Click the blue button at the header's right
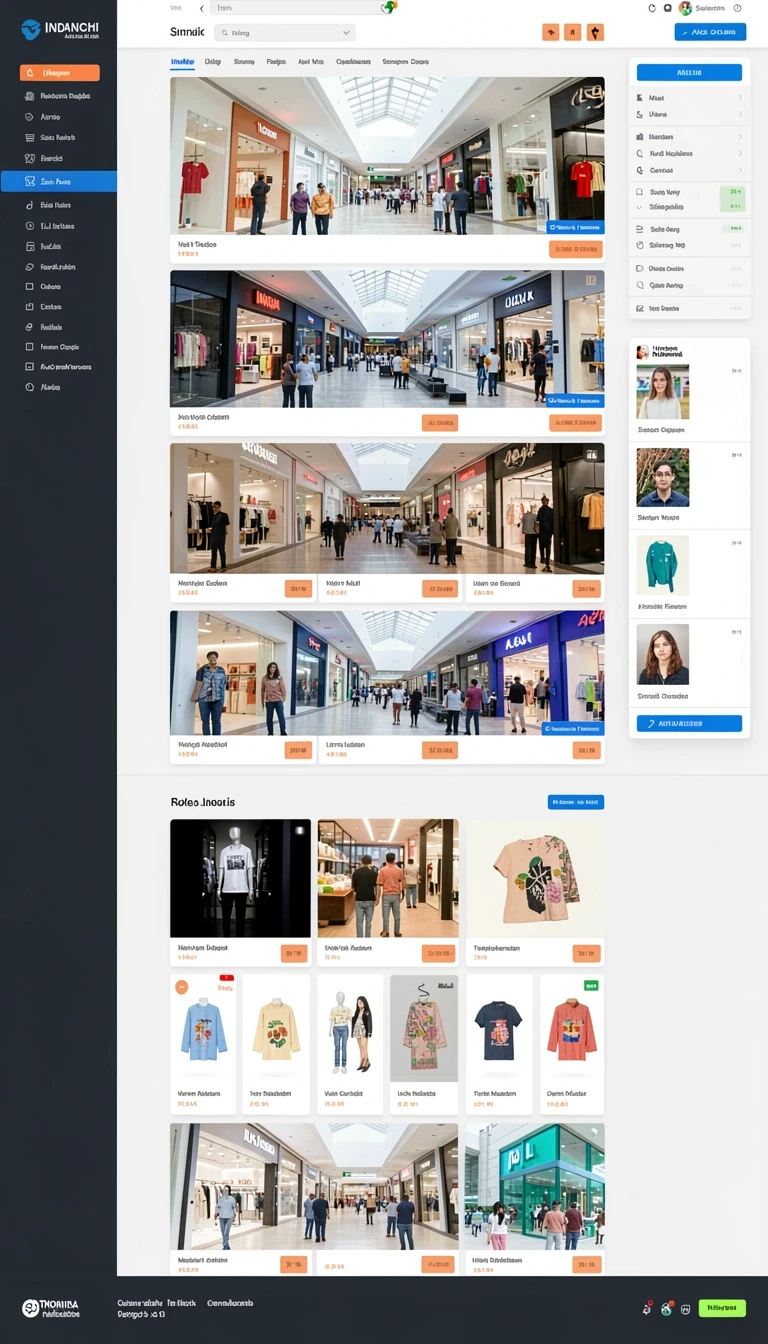Viewport: 768px width, 1344px height. pyautogui.click(x=710, y=32)
